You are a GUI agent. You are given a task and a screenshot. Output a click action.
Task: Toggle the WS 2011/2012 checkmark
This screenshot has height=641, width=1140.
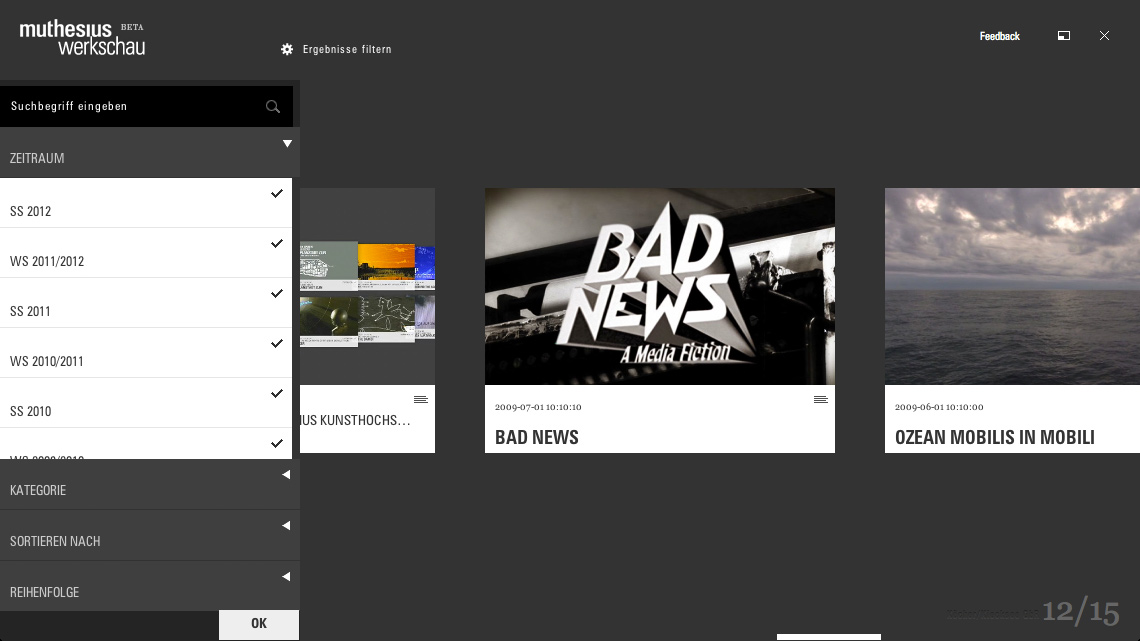pyautogui.click(x=277, y=244)
